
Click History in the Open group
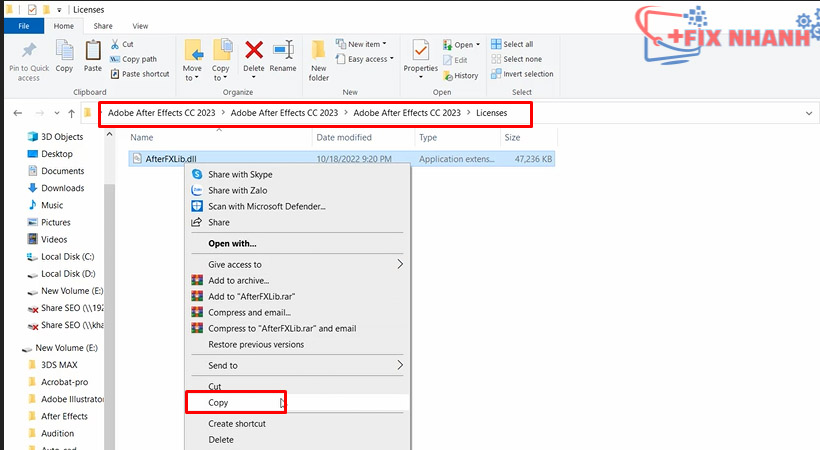click(x=461, y=75)
